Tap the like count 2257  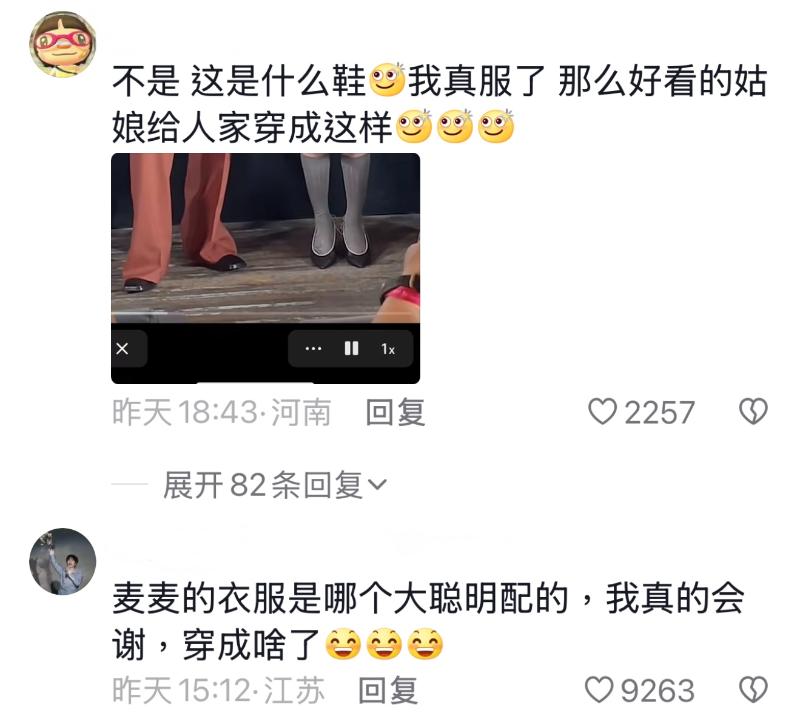pos(660,412)
